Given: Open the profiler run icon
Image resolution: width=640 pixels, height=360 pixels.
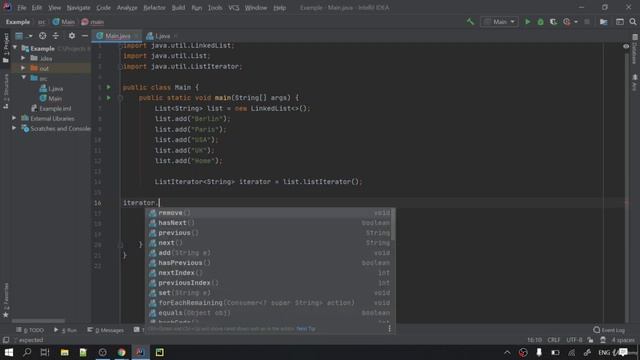Looking at the screenshot, I should pos(567,22).
